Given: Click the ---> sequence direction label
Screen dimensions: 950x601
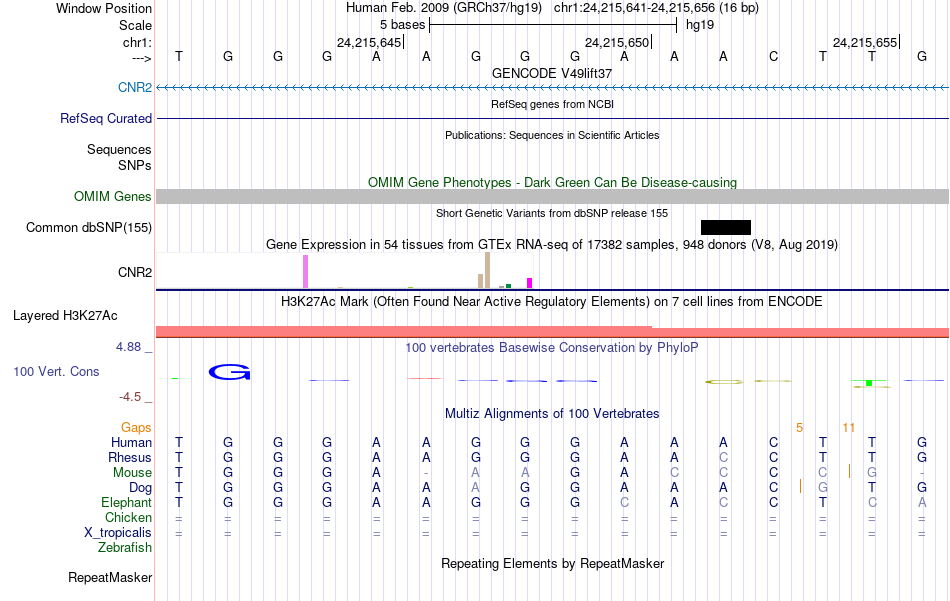Looking at the screenshot, I should click(x=141, y=58).
